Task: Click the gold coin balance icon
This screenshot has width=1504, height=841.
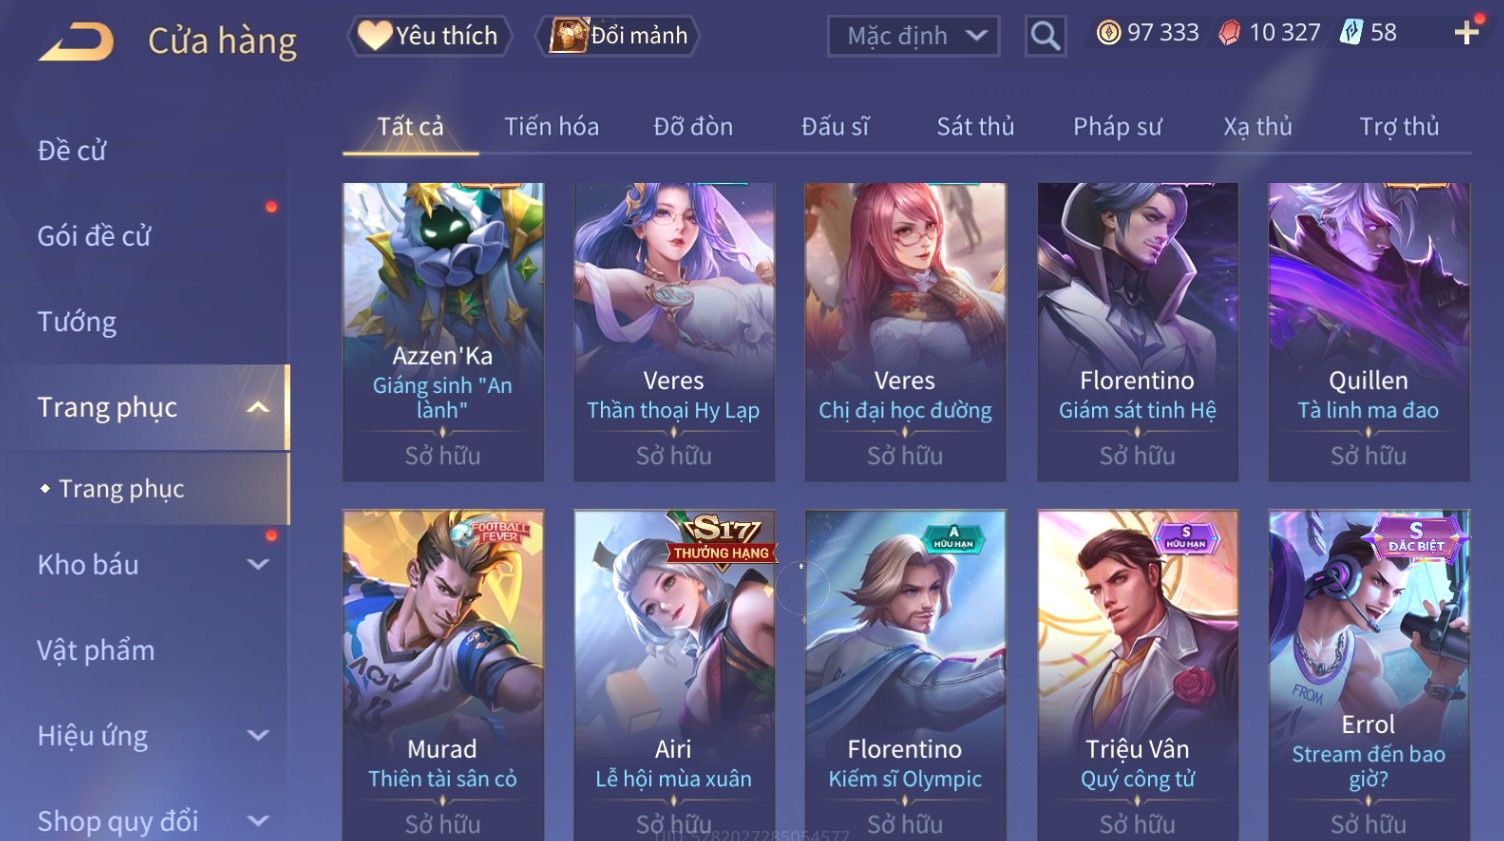Action: point(1108,33)
